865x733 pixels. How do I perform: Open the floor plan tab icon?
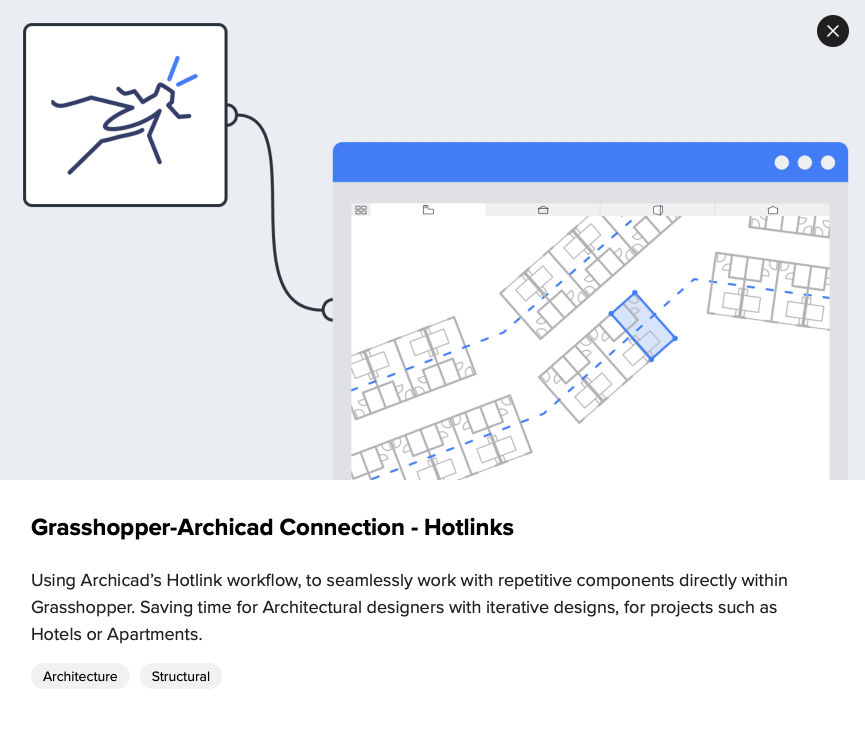pyautogui.click(x=428, y=210)
